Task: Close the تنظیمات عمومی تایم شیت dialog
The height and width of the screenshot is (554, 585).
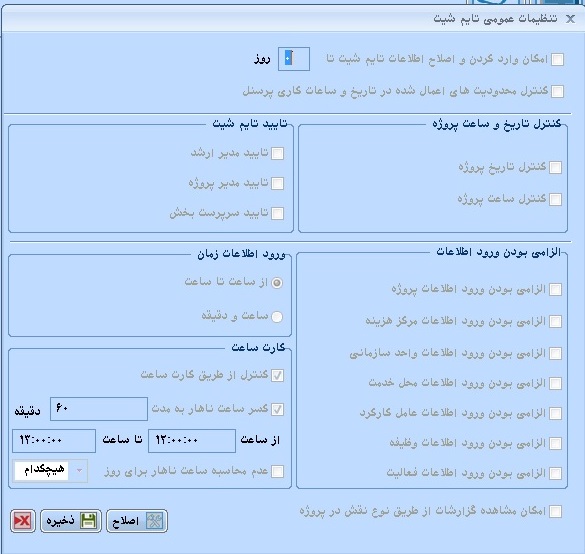Action: tap(570, 19)
